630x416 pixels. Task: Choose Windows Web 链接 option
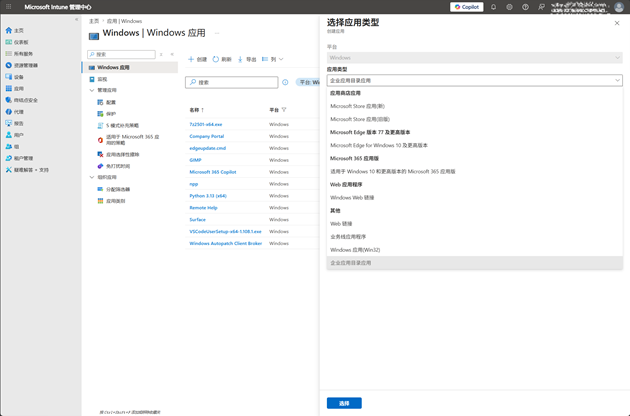pos(475,198)
